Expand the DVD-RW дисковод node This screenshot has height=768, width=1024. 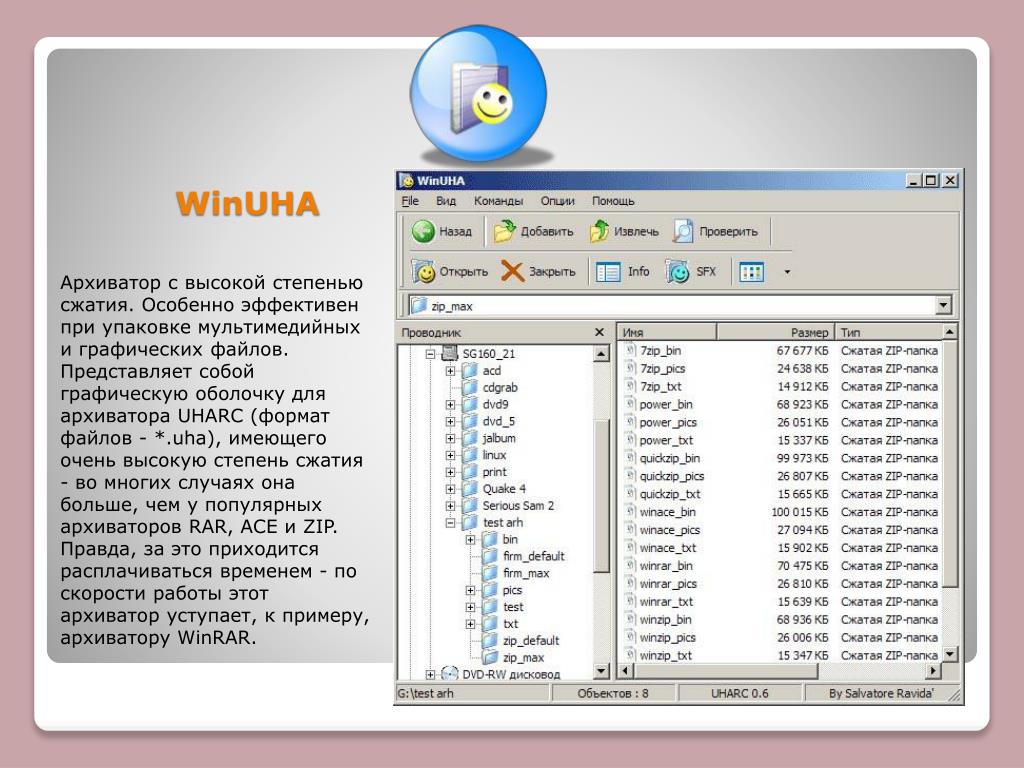coord(430,675)
